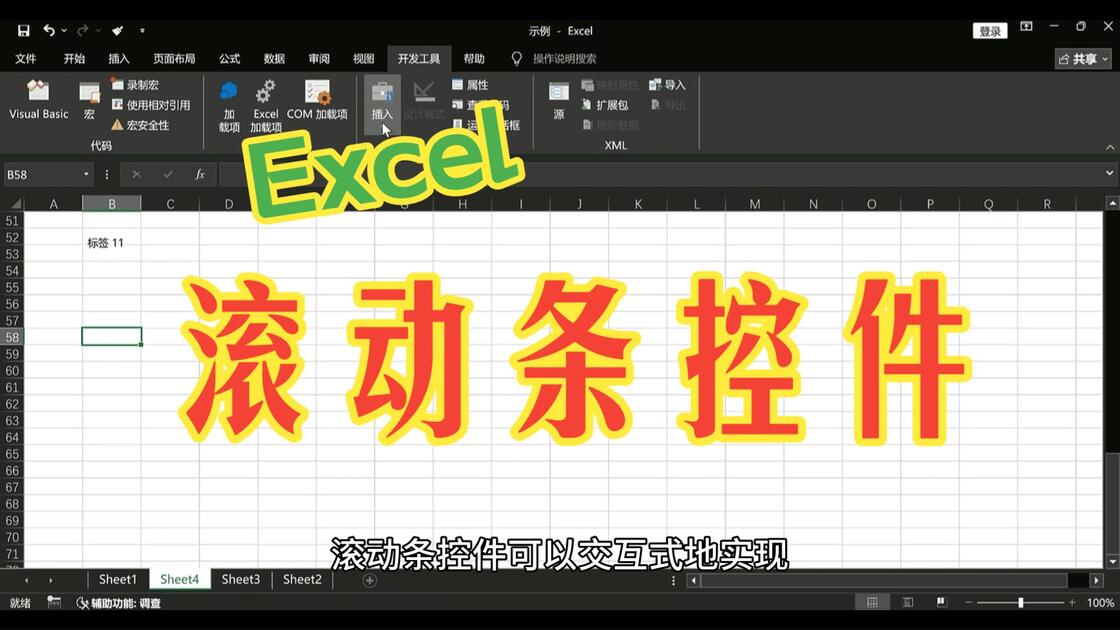Switch to Page Break Preview
The width and height of the screenshot is (1120, 630).
[x=941, y=602]
